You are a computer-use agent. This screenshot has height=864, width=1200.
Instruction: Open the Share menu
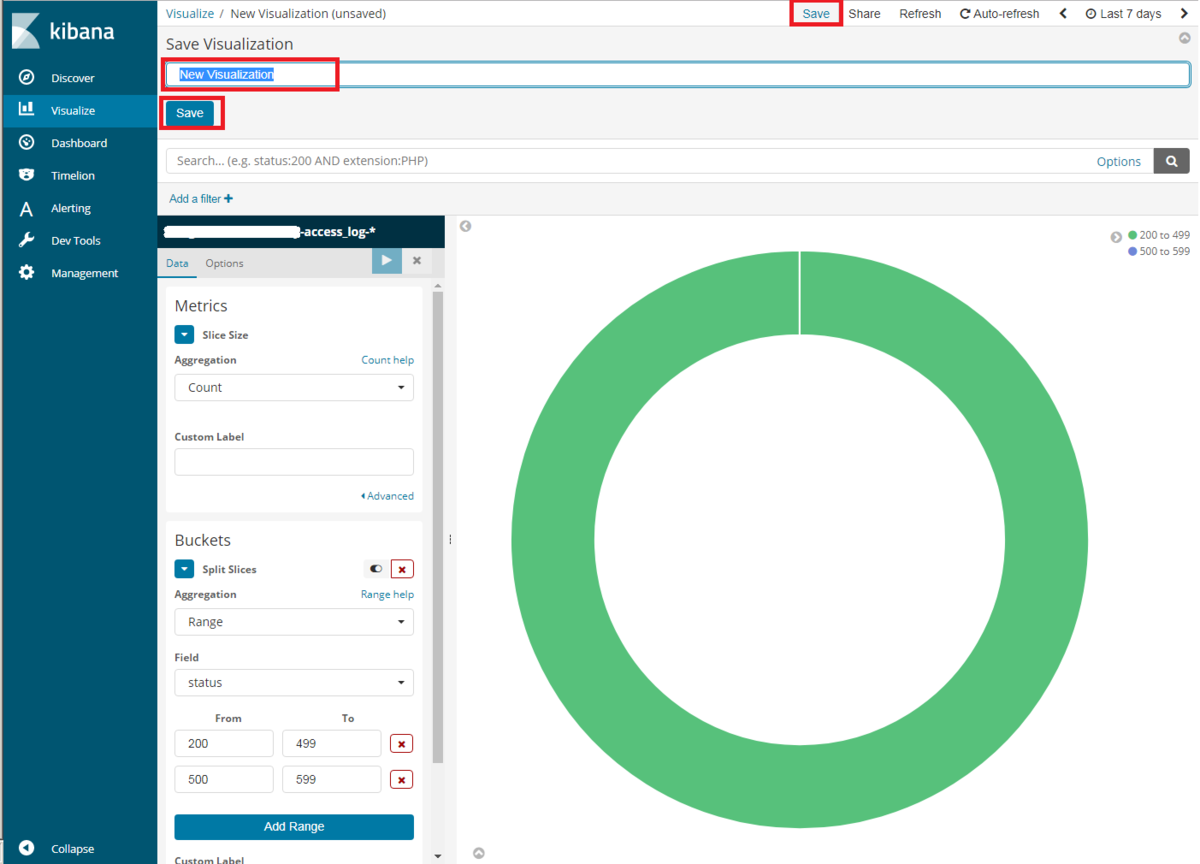(864, 14)
